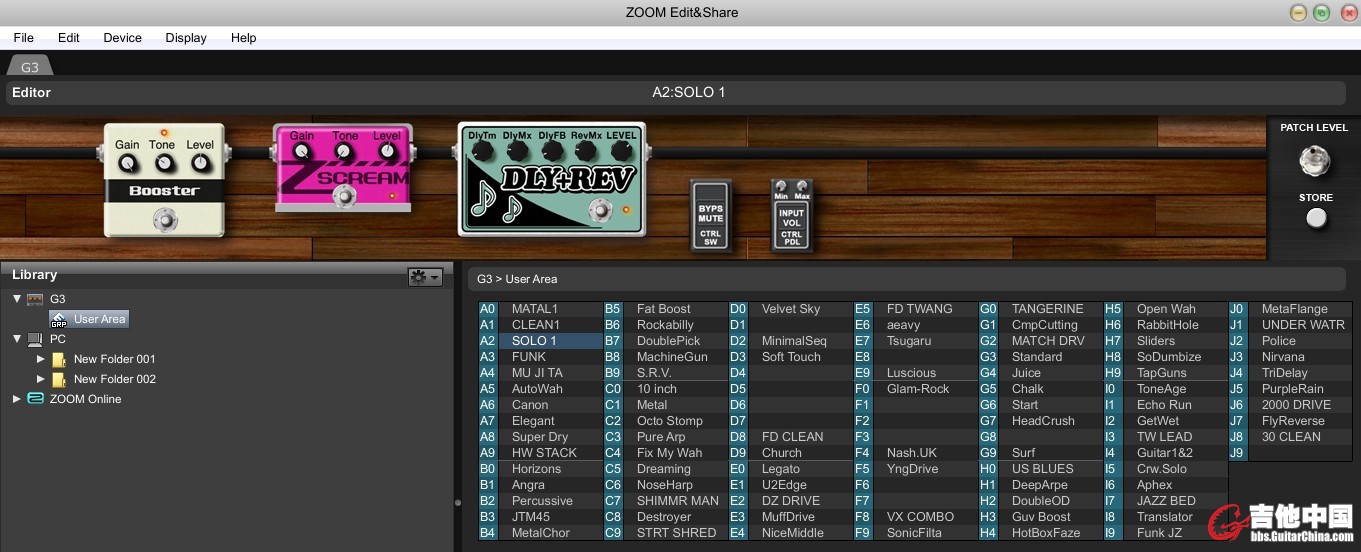The height and width of the screenshot is (552, 1361).
Task: Click the A2:SOLO 1 patch title
Action: 689,92
